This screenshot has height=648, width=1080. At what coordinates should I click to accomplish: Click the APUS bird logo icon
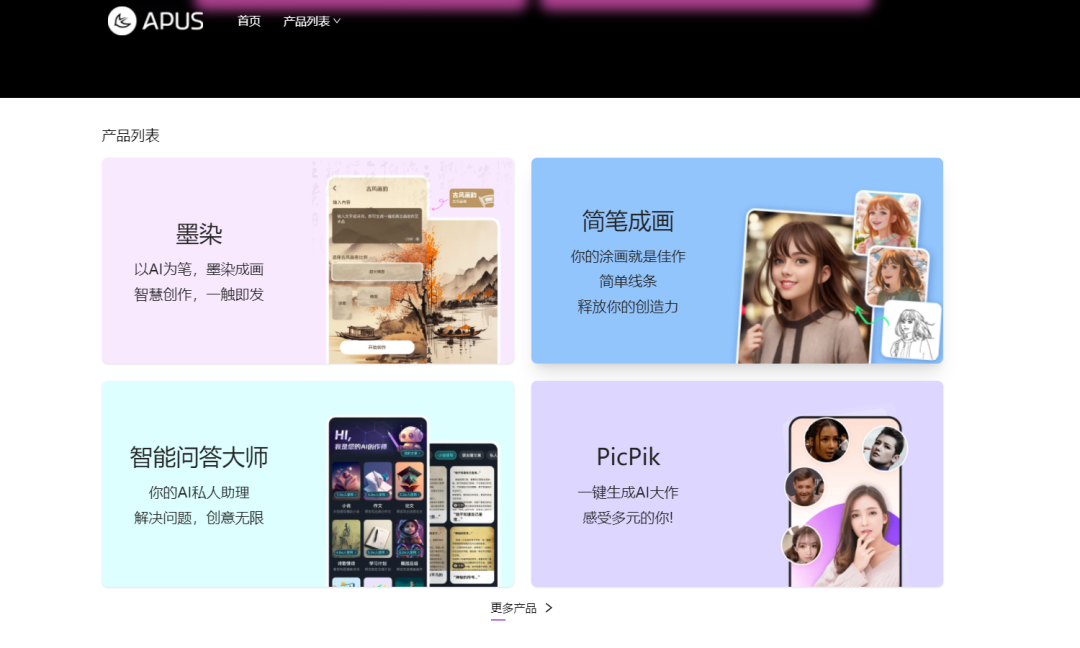(122, 21)
